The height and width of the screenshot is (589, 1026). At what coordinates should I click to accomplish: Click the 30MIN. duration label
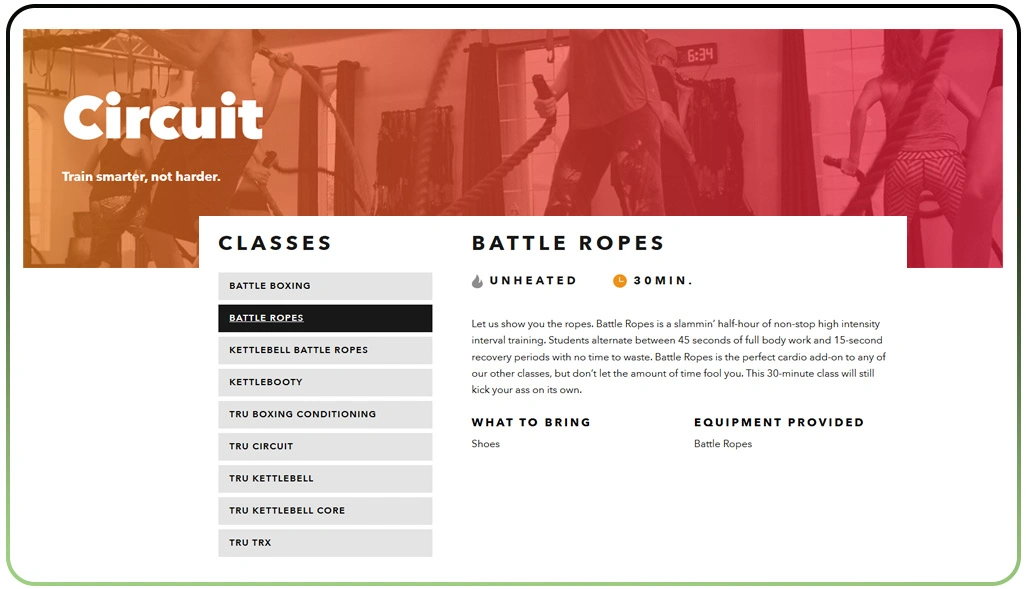point(663,281)
